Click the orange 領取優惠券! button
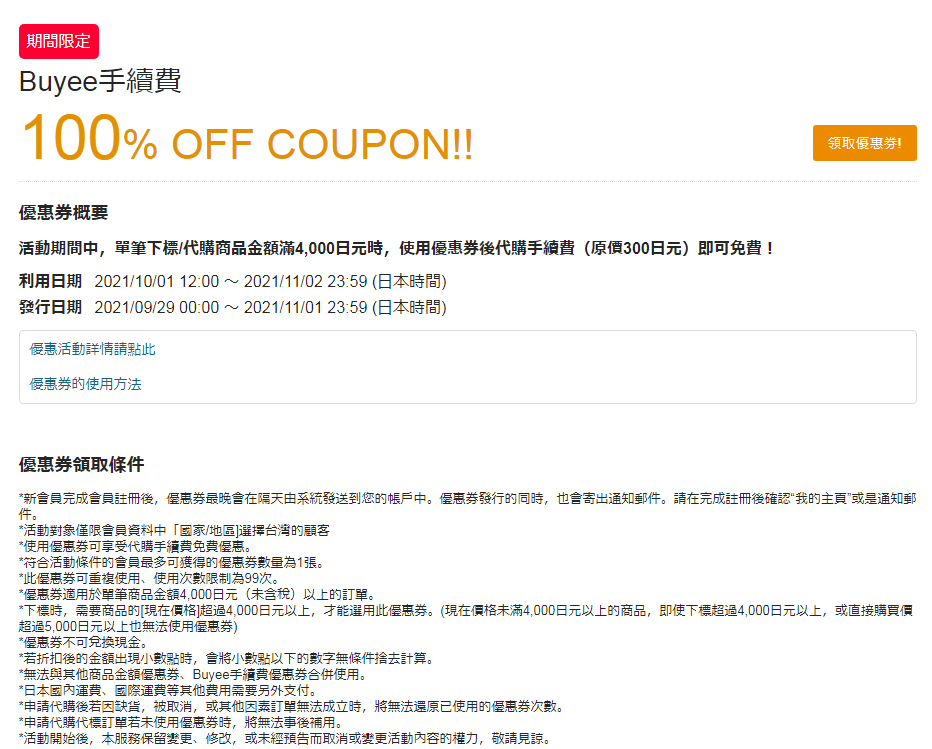932x749 pixels. tap(864, 143)
